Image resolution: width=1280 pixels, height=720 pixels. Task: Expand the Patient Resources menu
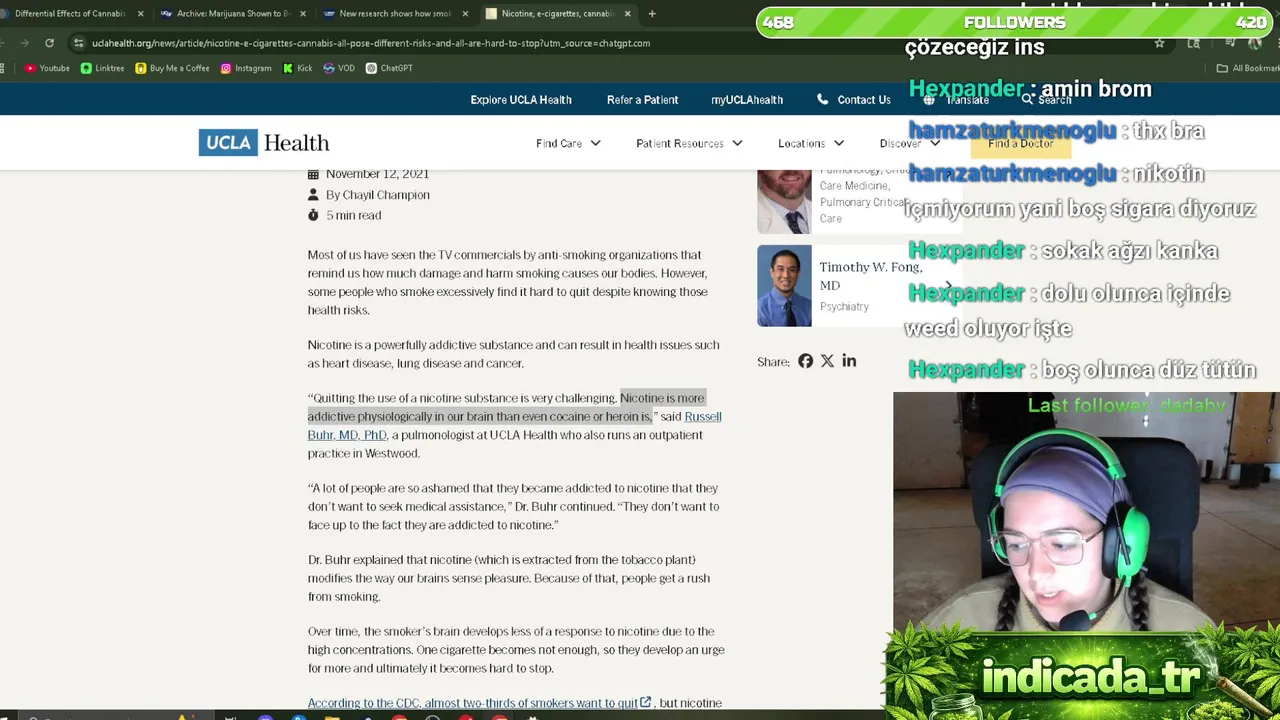689,143
